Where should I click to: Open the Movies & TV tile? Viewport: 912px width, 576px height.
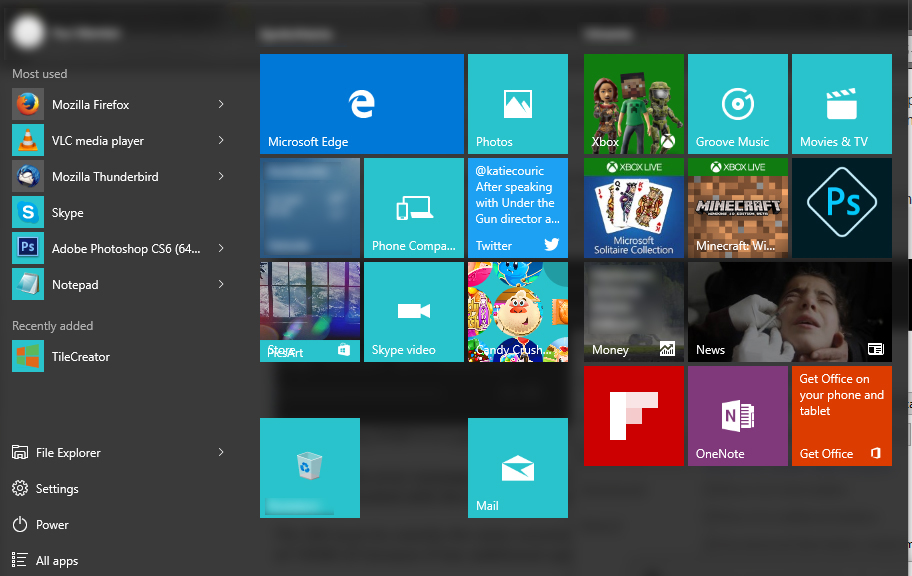pos(842,104)
